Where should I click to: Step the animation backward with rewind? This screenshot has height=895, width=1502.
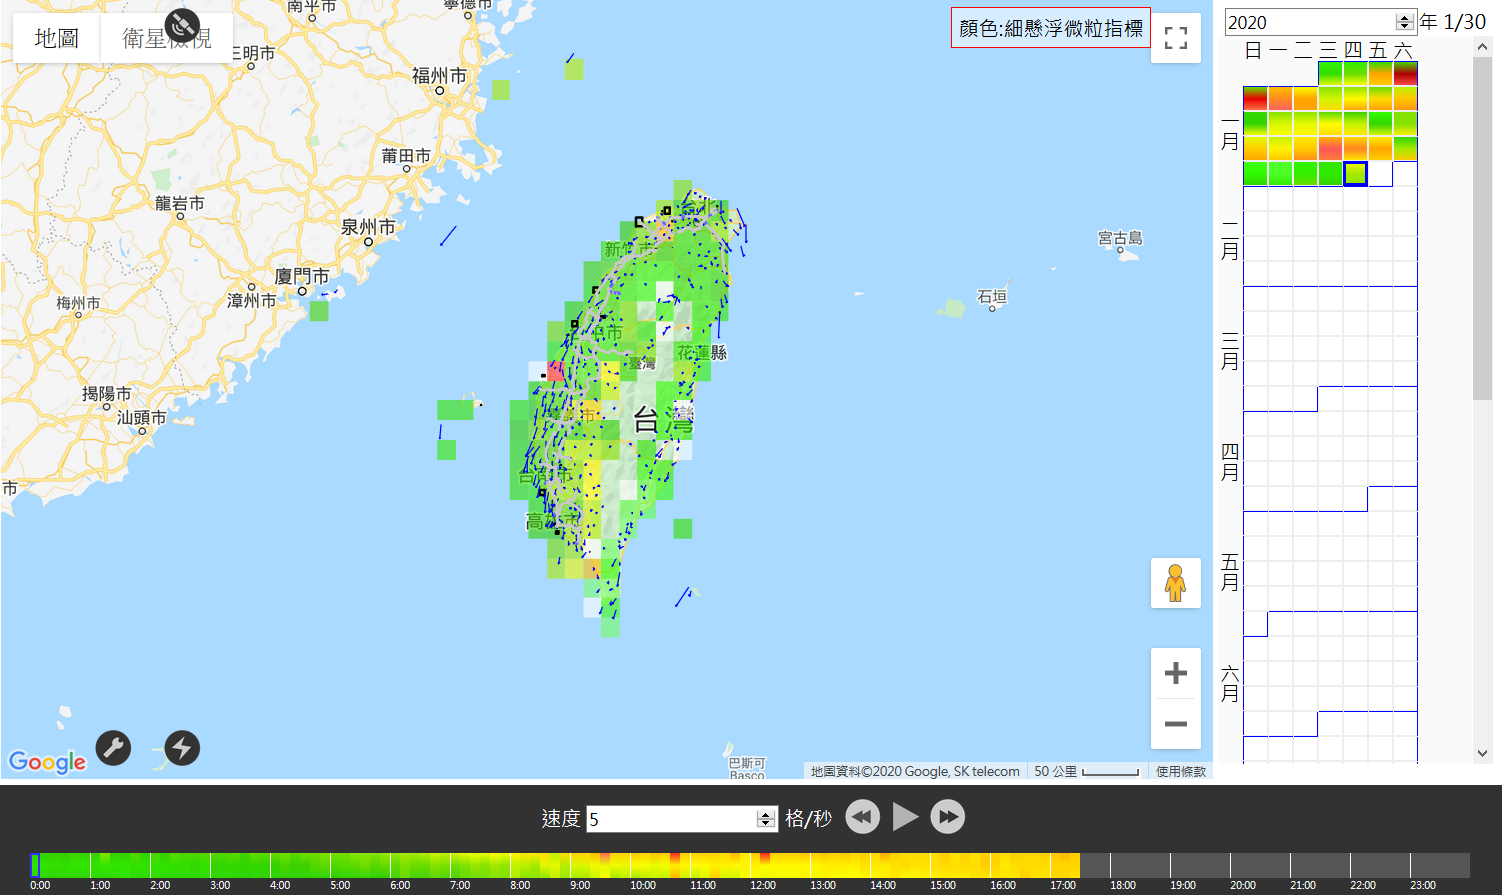coord(863,817)
